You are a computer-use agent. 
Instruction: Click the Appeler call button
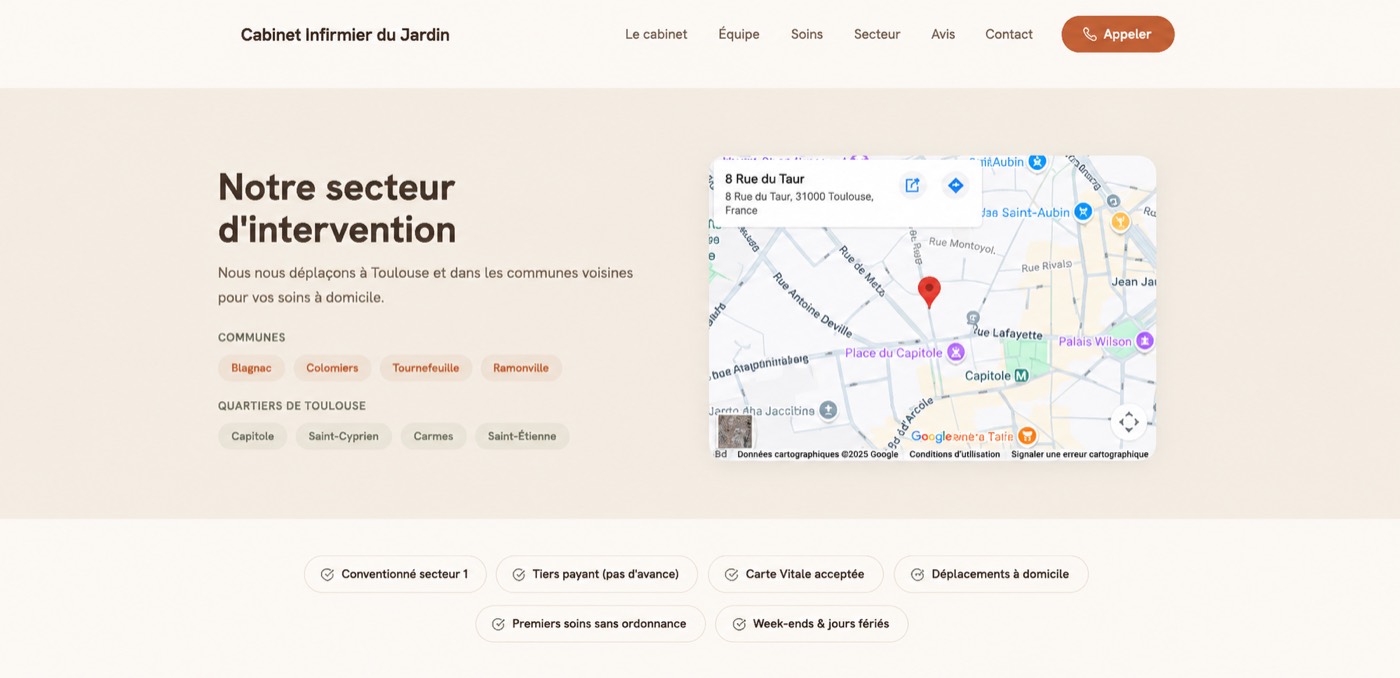coord(1118,34)
